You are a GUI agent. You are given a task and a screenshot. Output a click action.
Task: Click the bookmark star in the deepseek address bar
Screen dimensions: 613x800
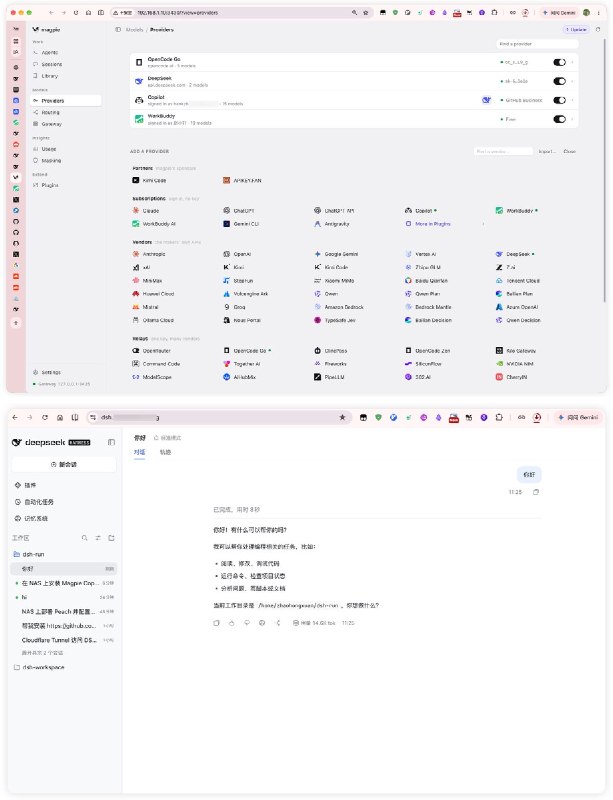tap(342, 417)
